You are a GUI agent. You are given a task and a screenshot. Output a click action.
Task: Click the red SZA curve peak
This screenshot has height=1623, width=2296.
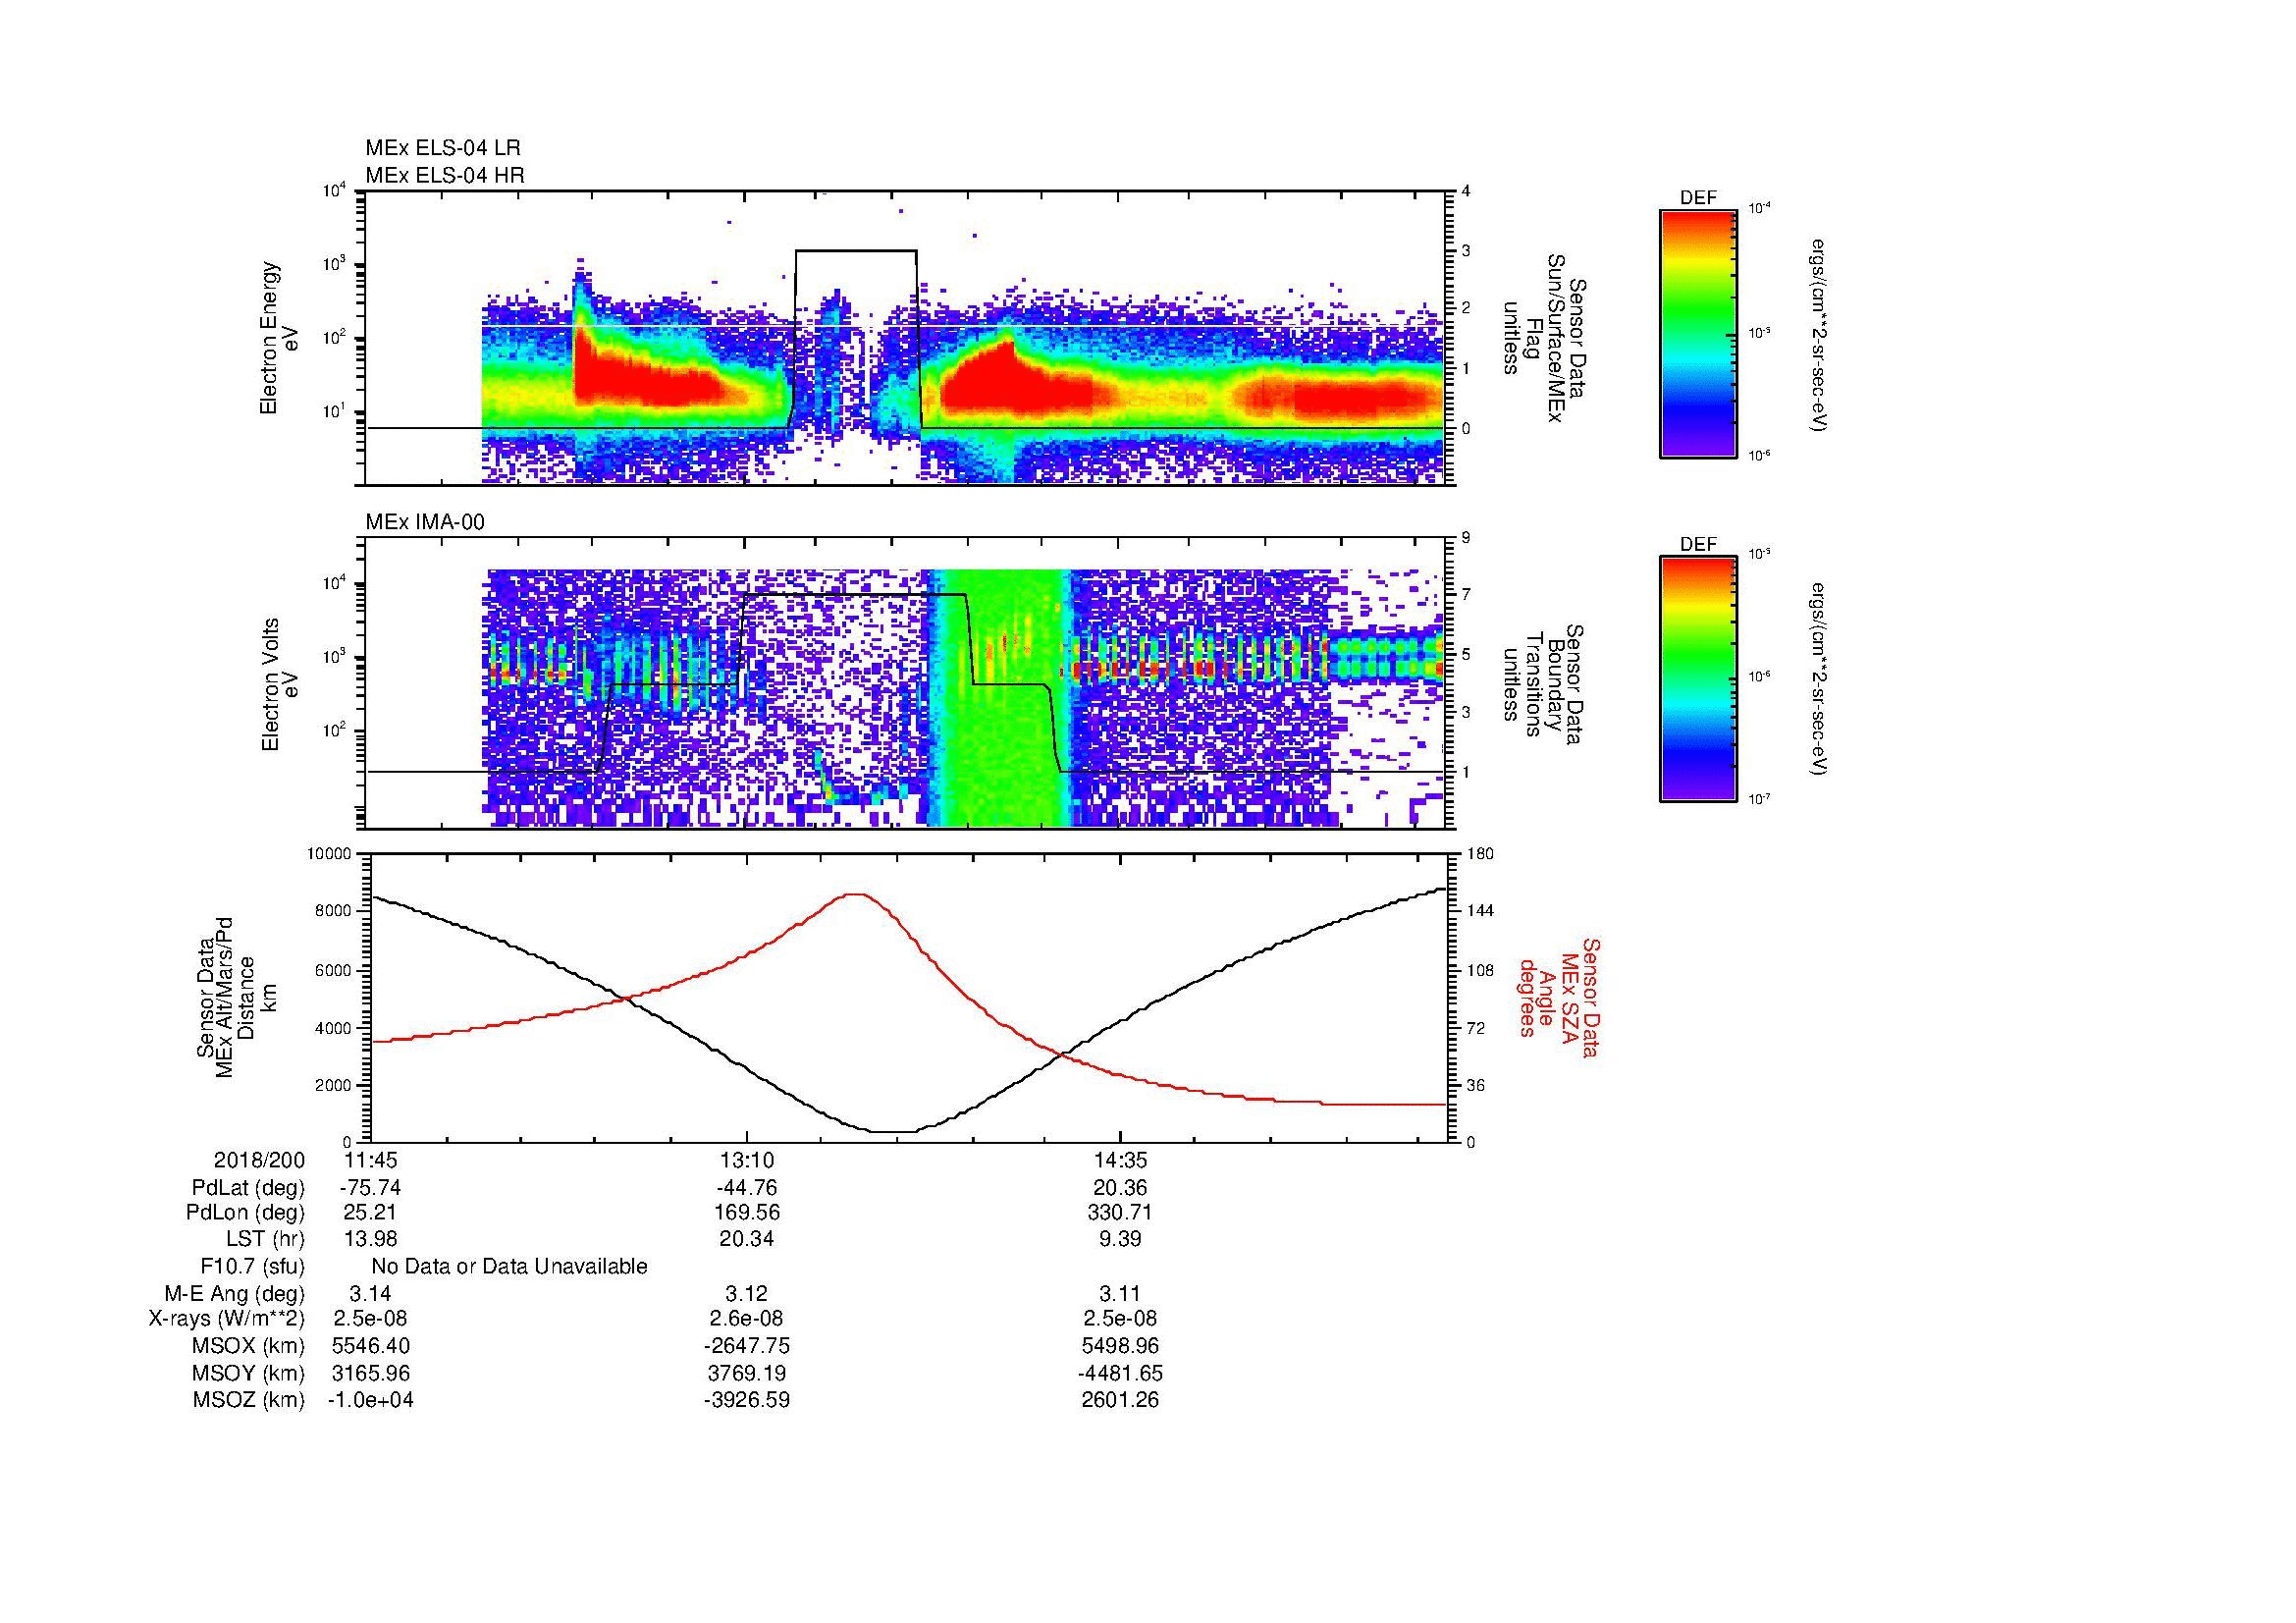tap(855, 895)
